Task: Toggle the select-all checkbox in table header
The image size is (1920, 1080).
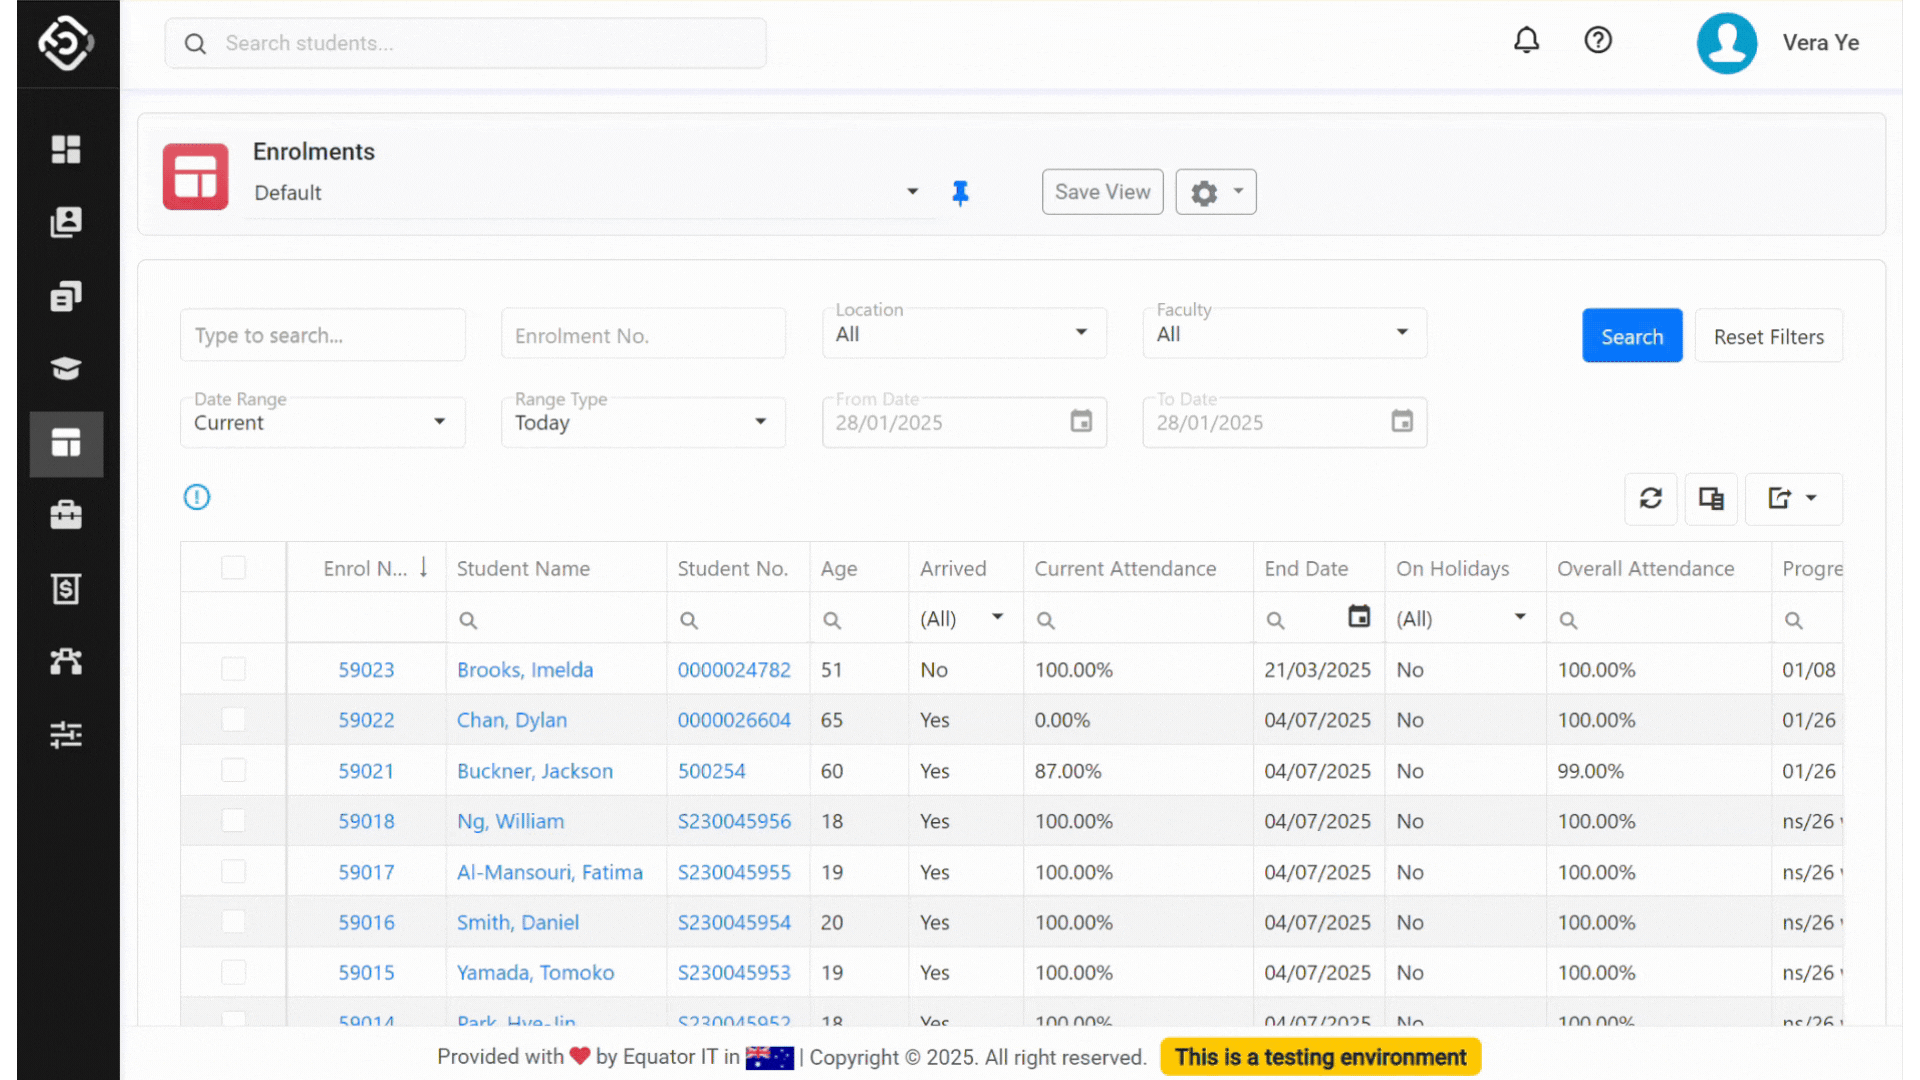Action: tap(233, 568)
